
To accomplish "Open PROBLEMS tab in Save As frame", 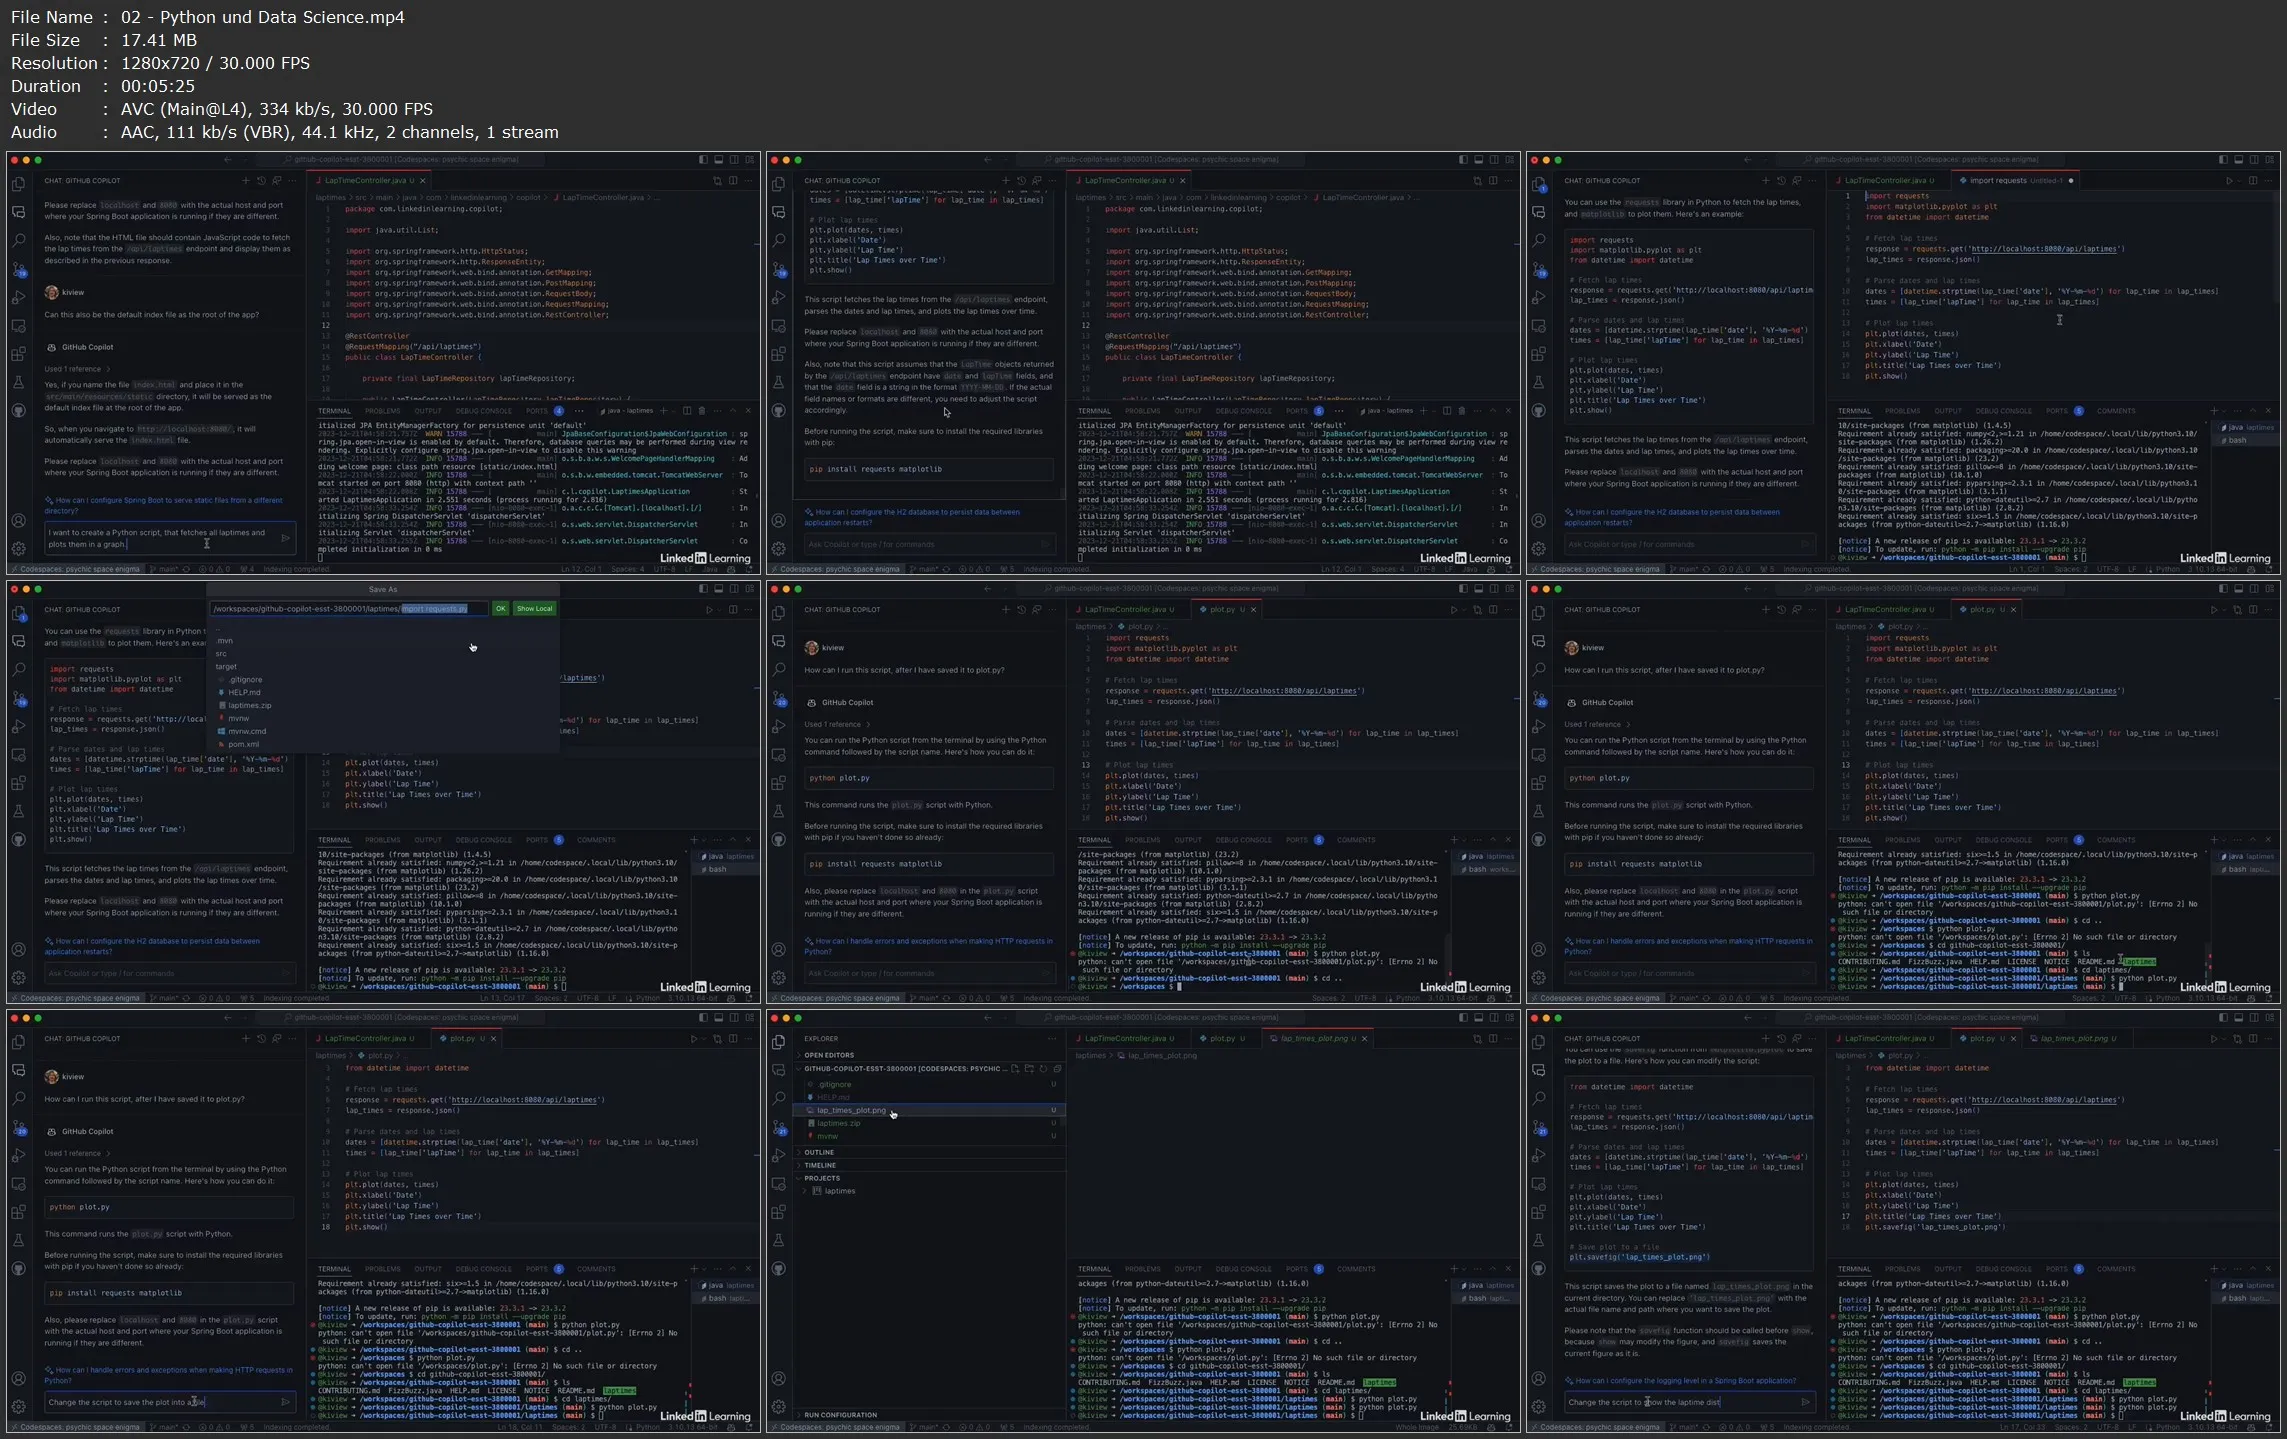I will pos(382,840).
